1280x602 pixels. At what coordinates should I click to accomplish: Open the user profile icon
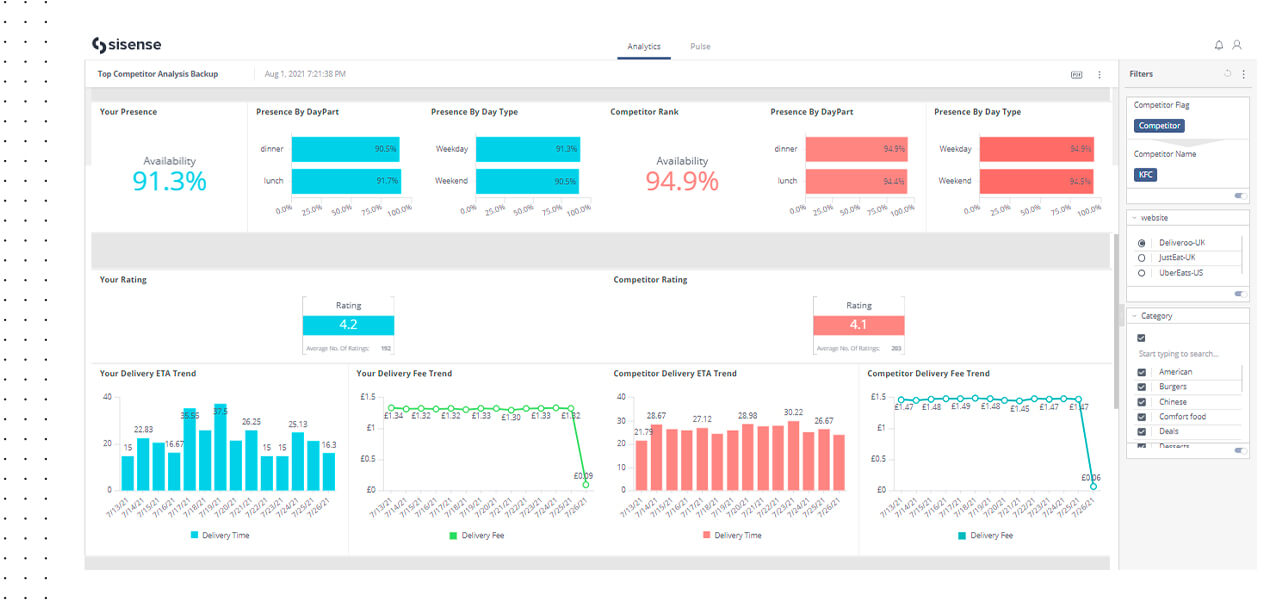[1237, 45]
